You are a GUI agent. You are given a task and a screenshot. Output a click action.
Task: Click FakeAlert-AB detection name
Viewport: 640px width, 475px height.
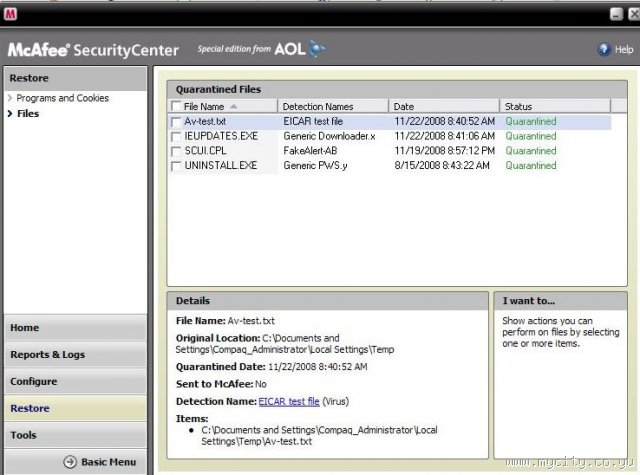(x=310, y=151)
